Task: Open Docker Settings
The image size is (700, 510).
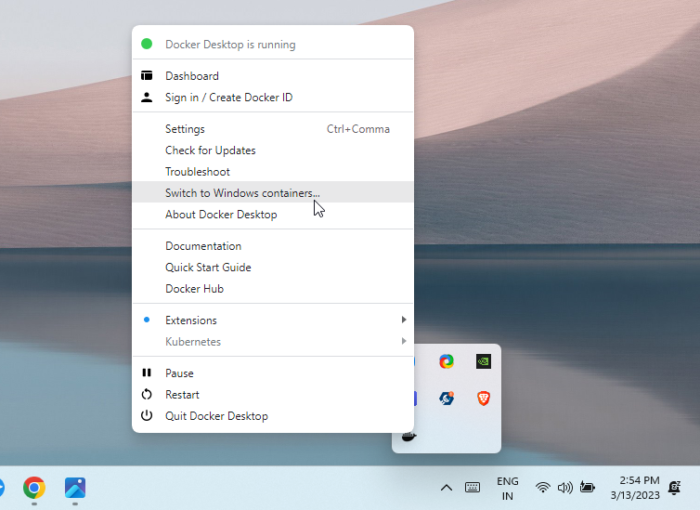Action: click(273, 129)
